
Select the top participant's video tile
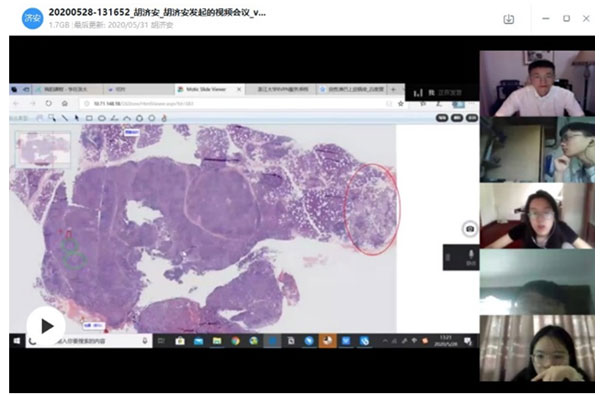[537, 83]
